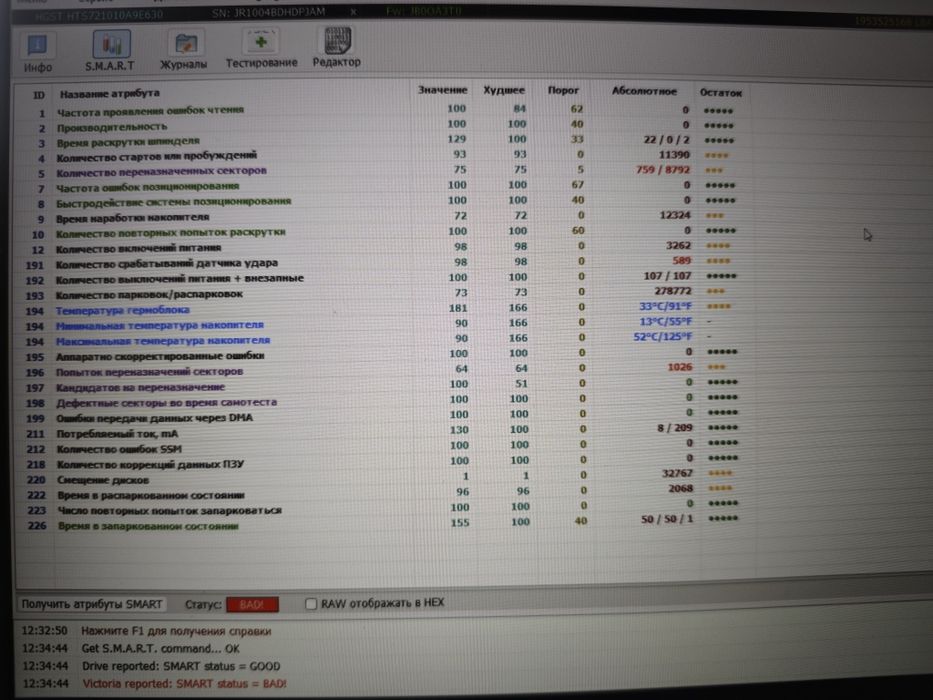Select row Частота проявления ошибок чтения

[384, 111]
